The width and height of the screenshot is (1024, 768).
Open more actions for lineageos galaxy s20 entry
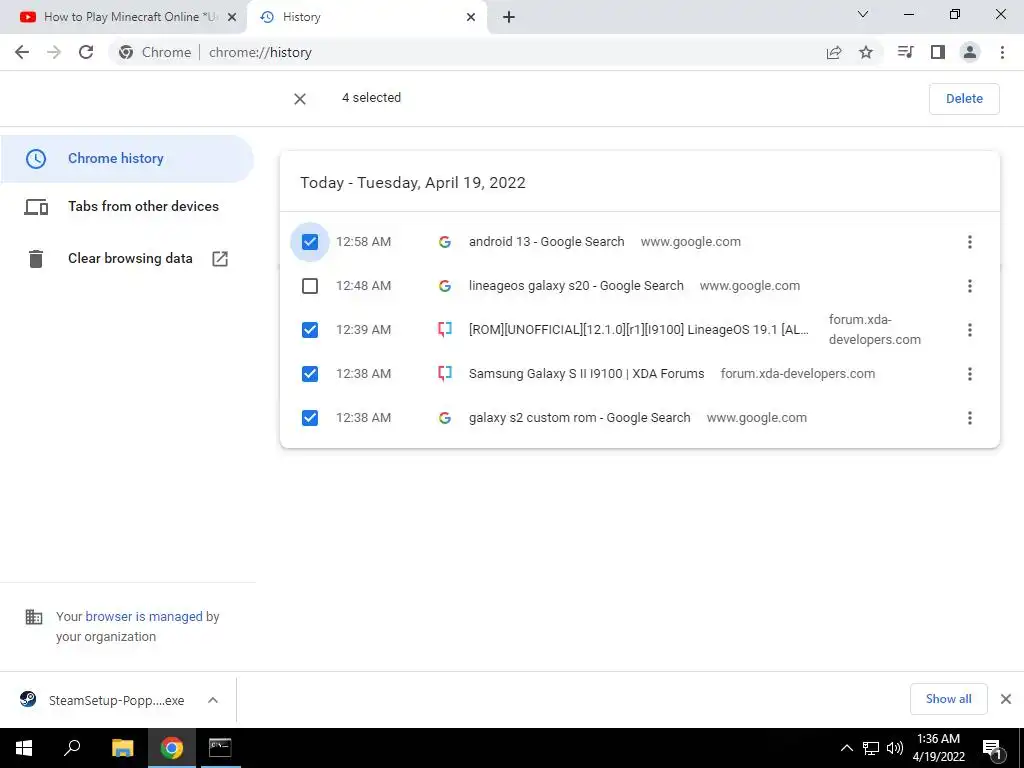(970, 286)
